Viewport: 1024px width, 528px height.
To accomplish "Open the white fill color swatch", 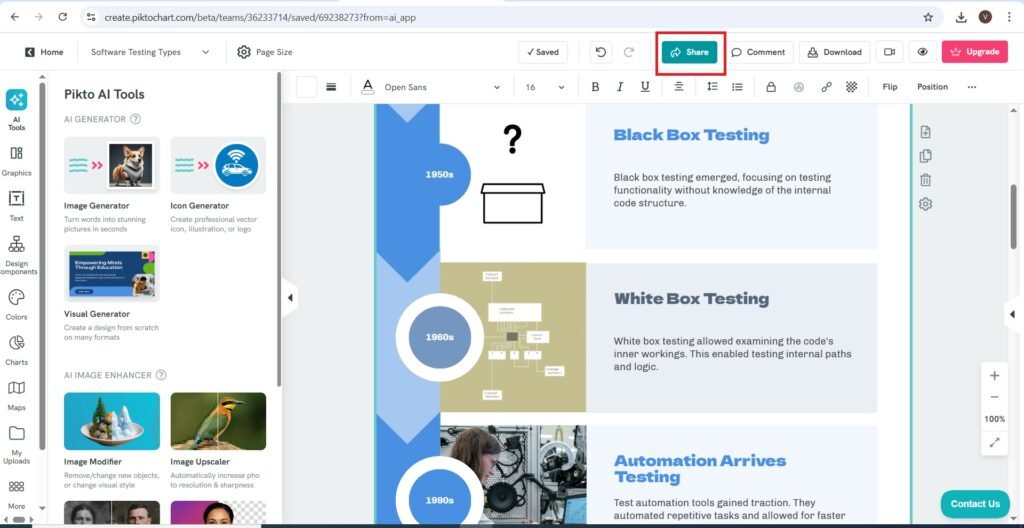I will pos(306,87).
